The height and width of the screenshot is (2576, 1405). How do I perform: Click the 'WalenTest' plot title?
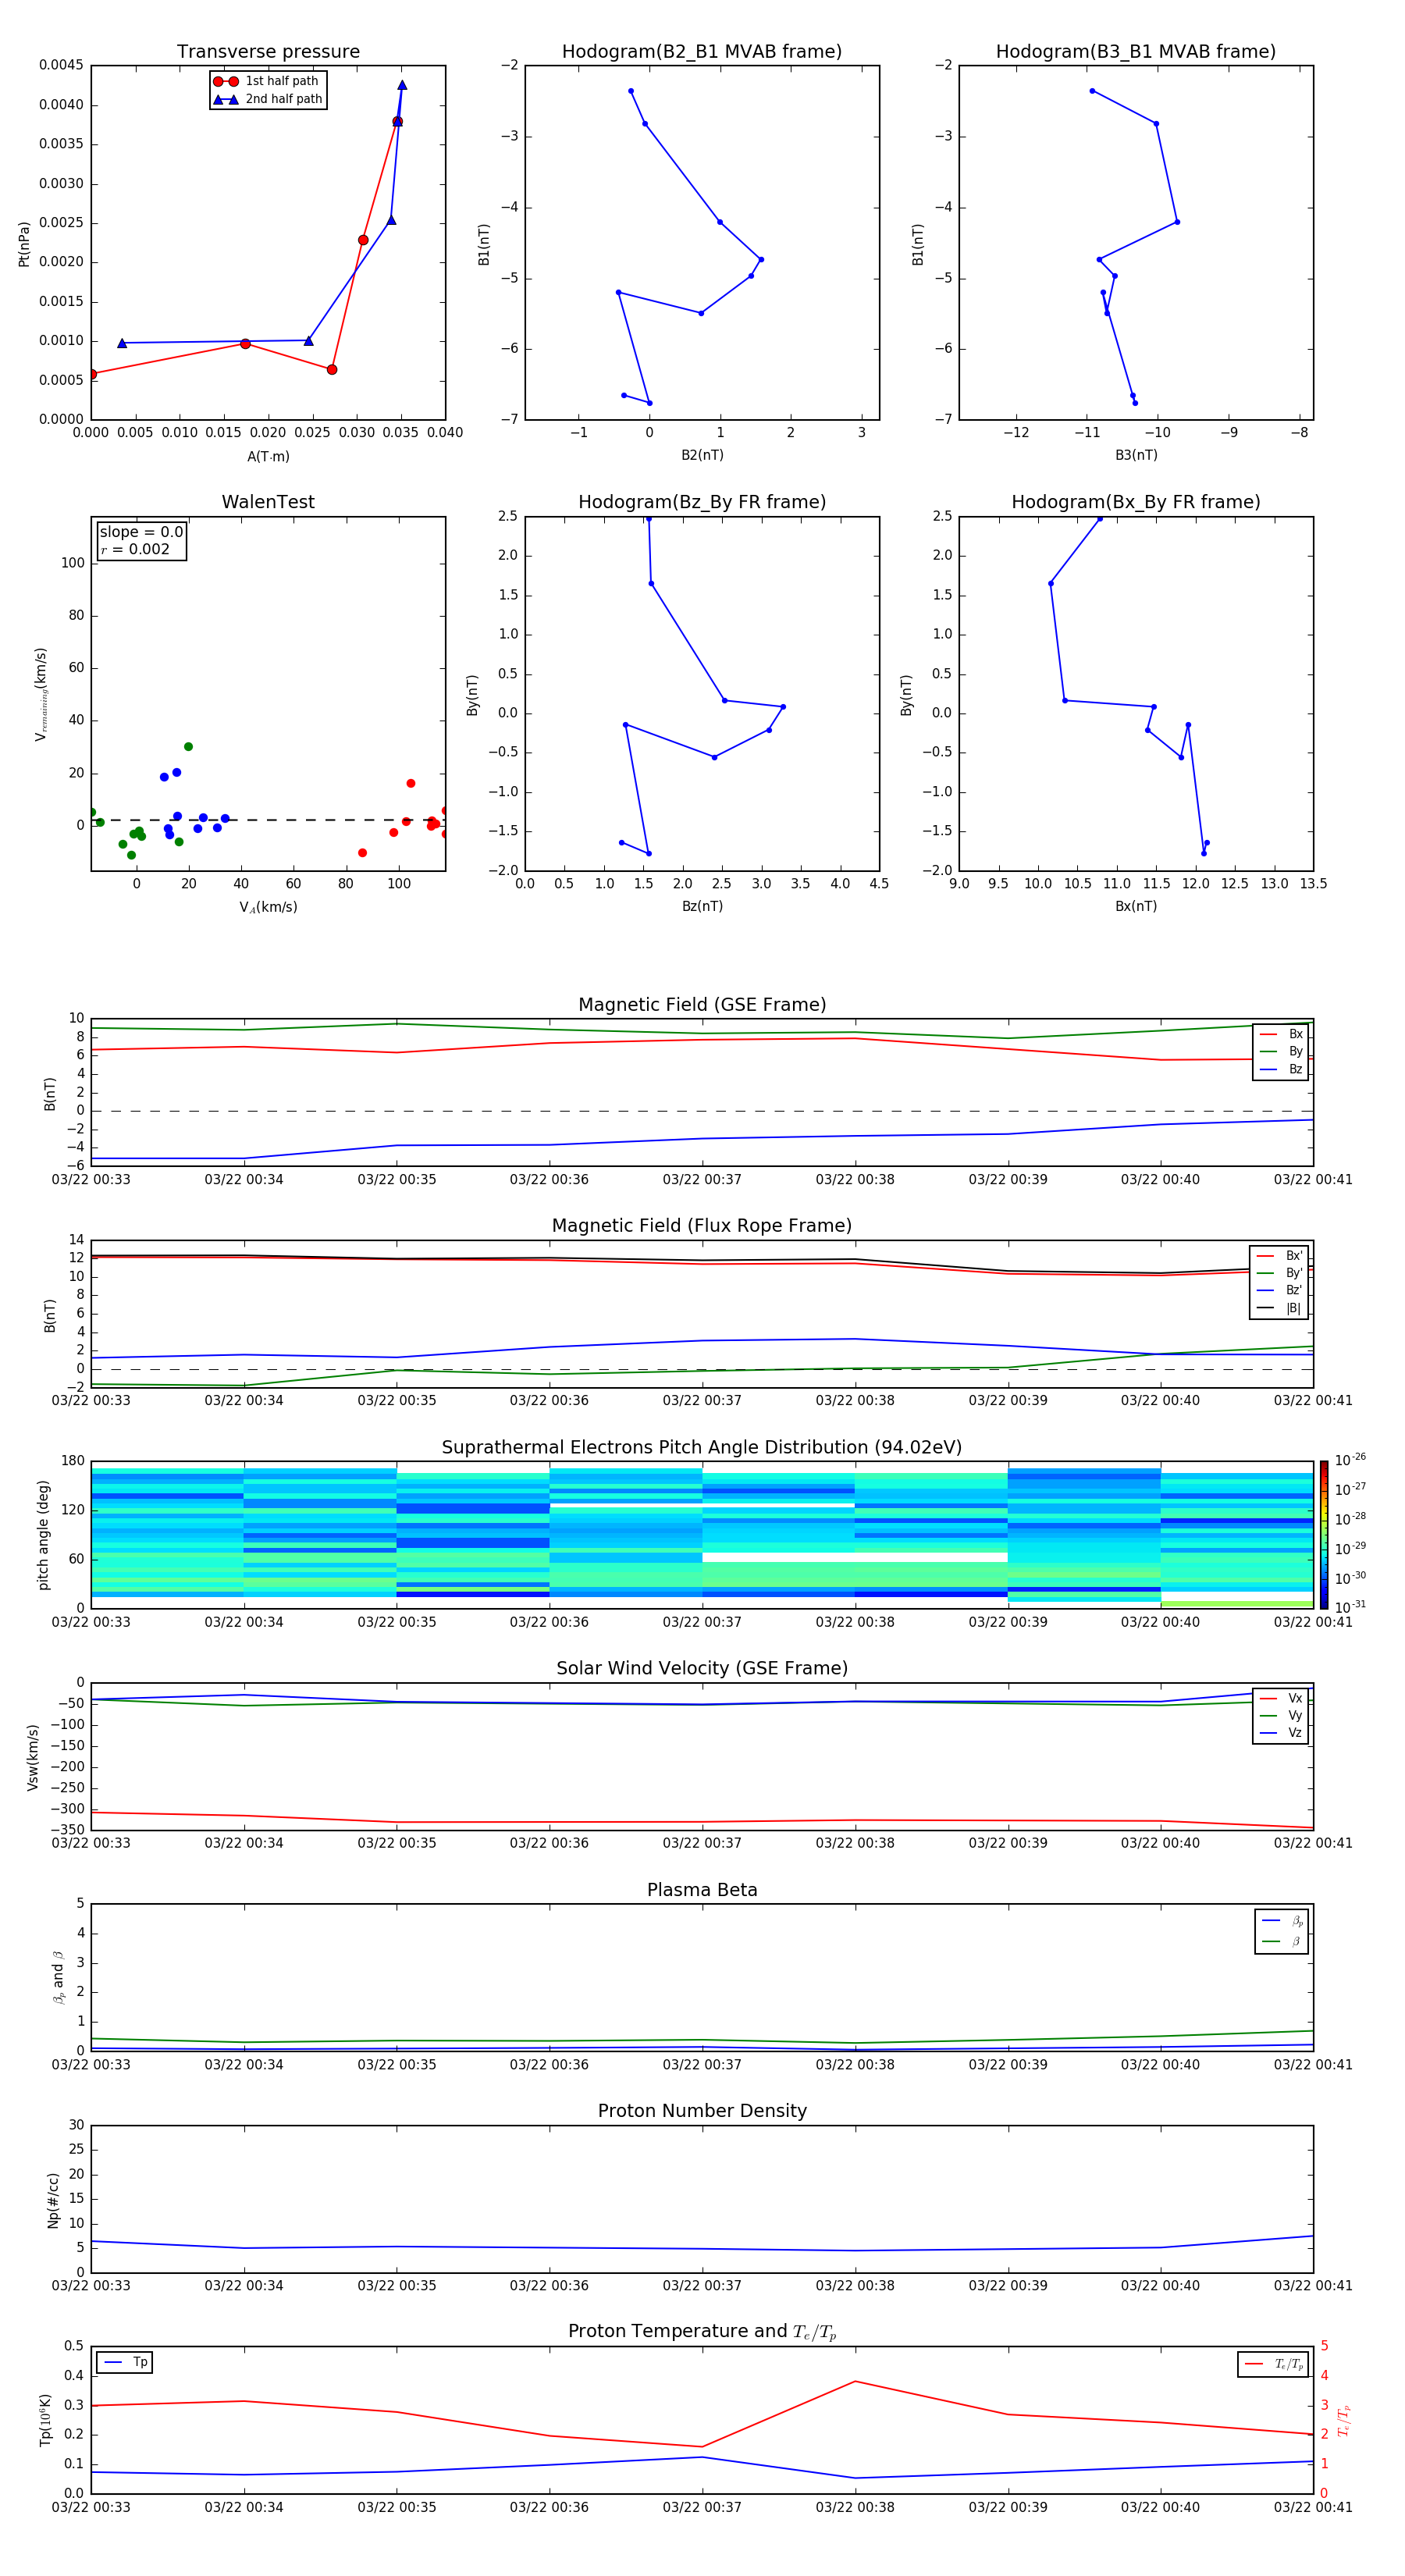point(268,502)
